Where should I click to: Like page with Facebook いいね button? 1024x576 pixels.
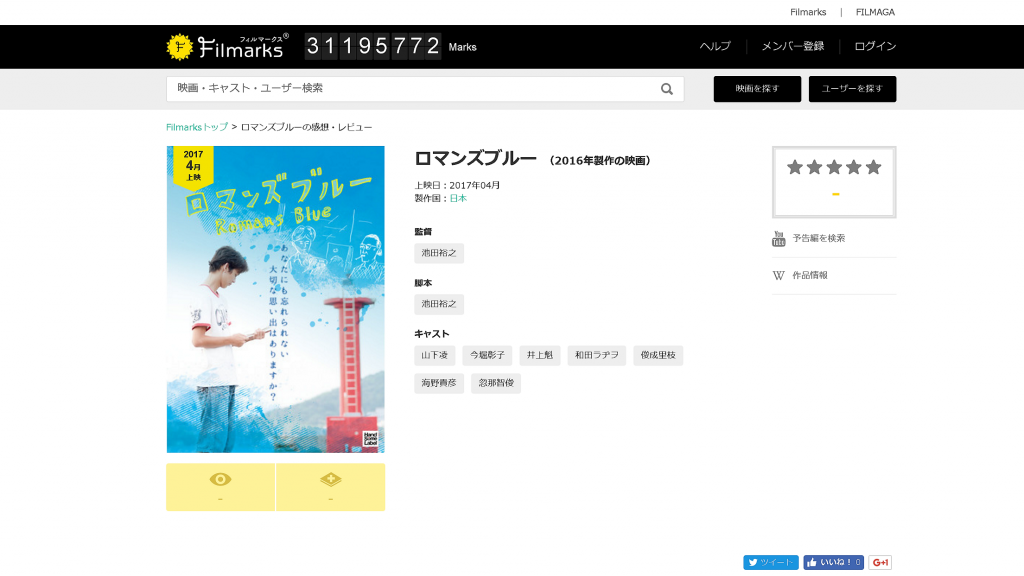pos(833,562)
